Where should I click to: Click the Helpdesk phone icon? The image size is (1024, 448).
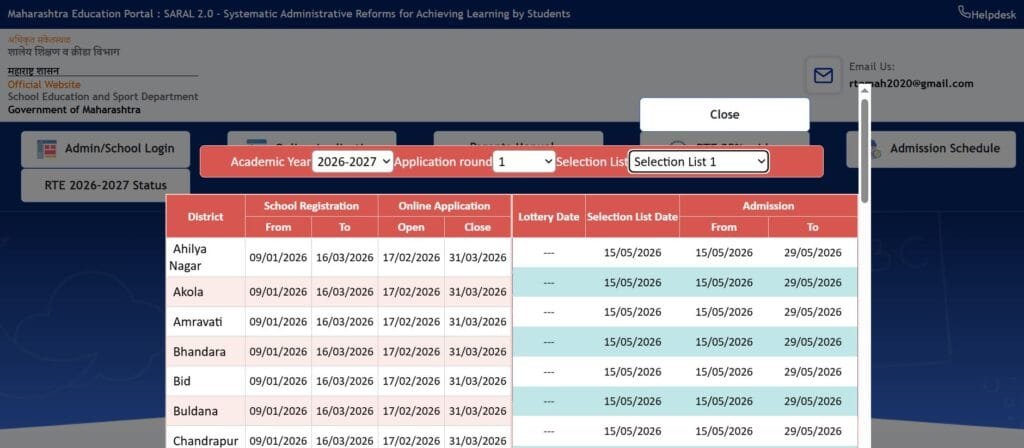964,12
